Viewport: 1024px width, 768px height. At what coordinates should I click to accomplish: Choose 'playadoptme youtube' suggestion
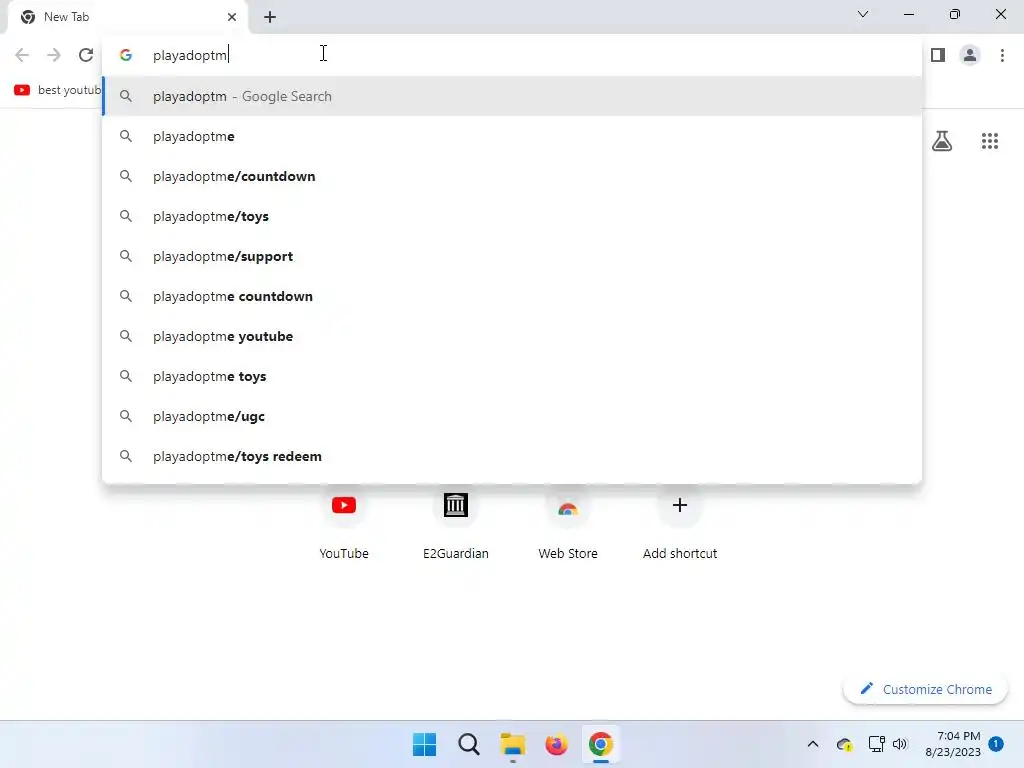tap(512, 336)
